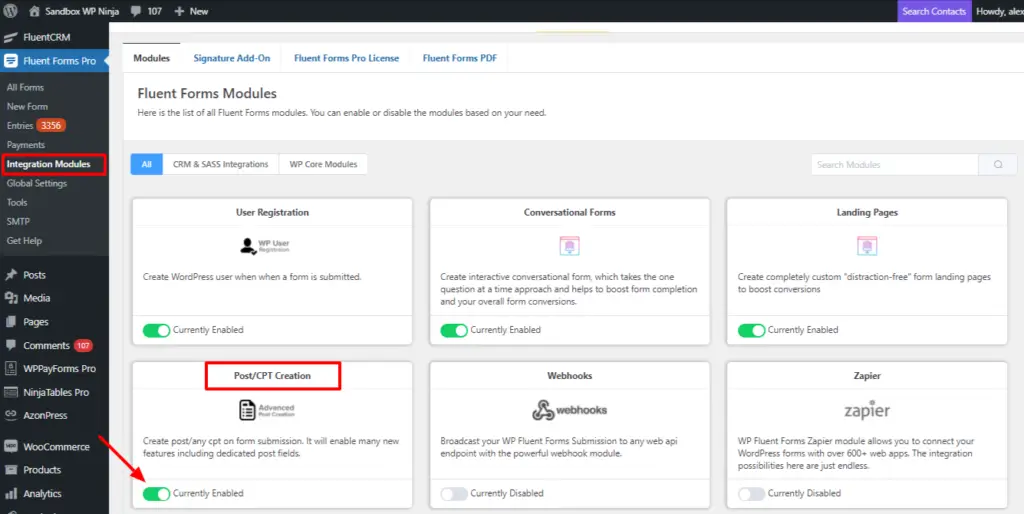Click into the Search Modules field
This screenshot has height=514, width=1024.
[x=895, y=165]
